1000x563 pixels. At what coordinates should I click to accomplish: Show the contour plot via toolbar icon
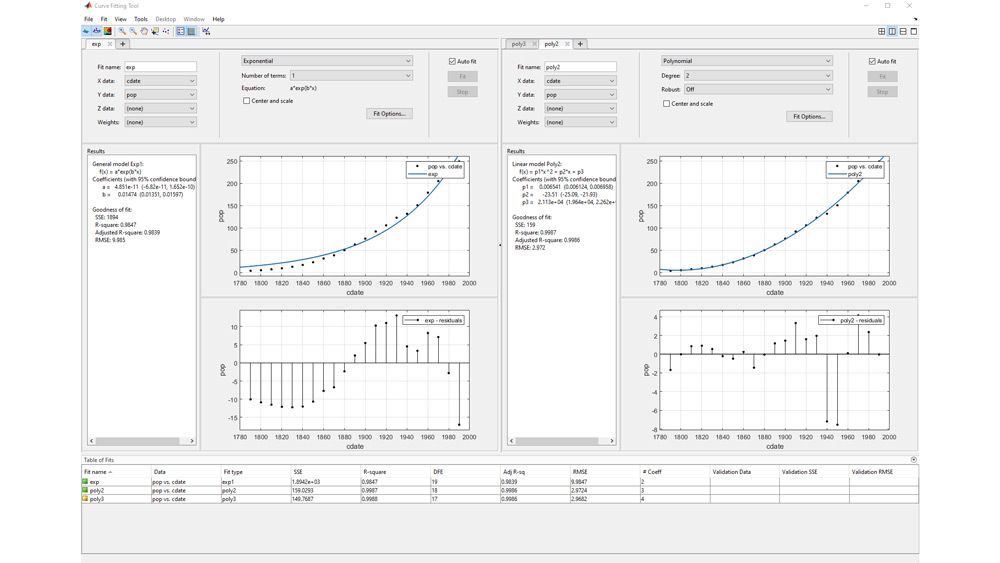(108, 31)
